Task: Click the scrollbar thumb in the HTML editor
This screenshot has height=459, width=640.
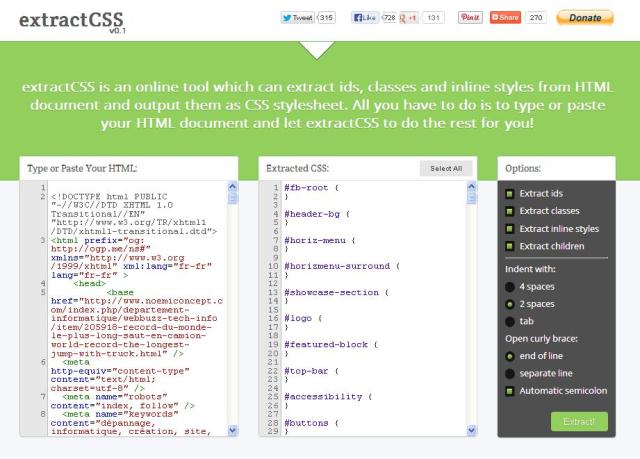Action: coord(233,198)
